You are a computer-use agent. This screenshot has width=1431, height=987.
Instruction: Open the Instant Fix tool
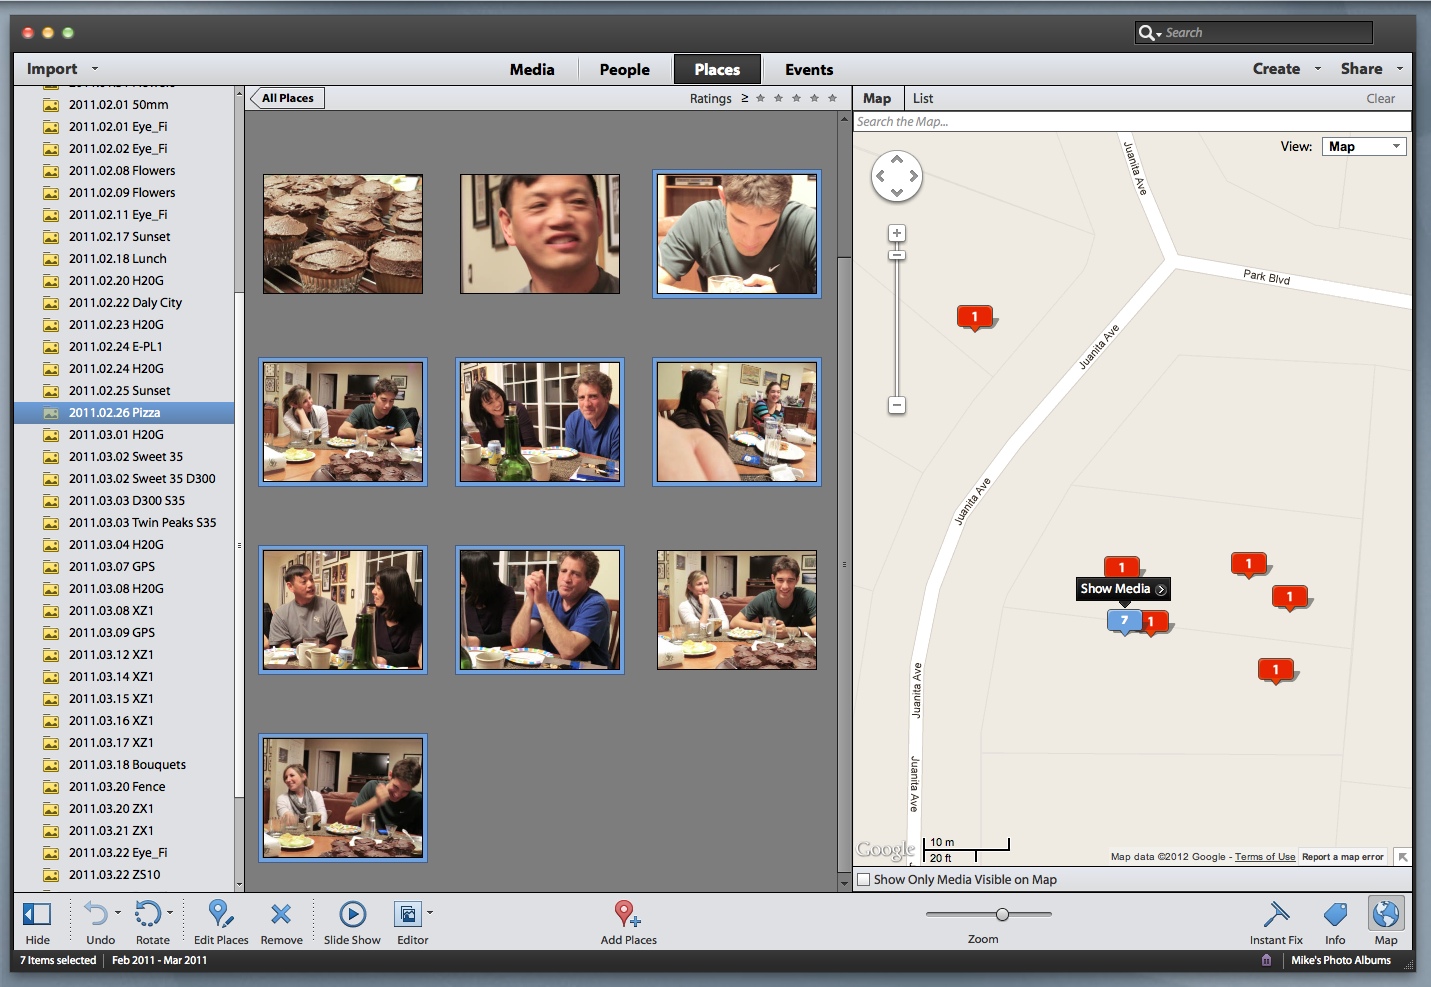point(1276,914)
